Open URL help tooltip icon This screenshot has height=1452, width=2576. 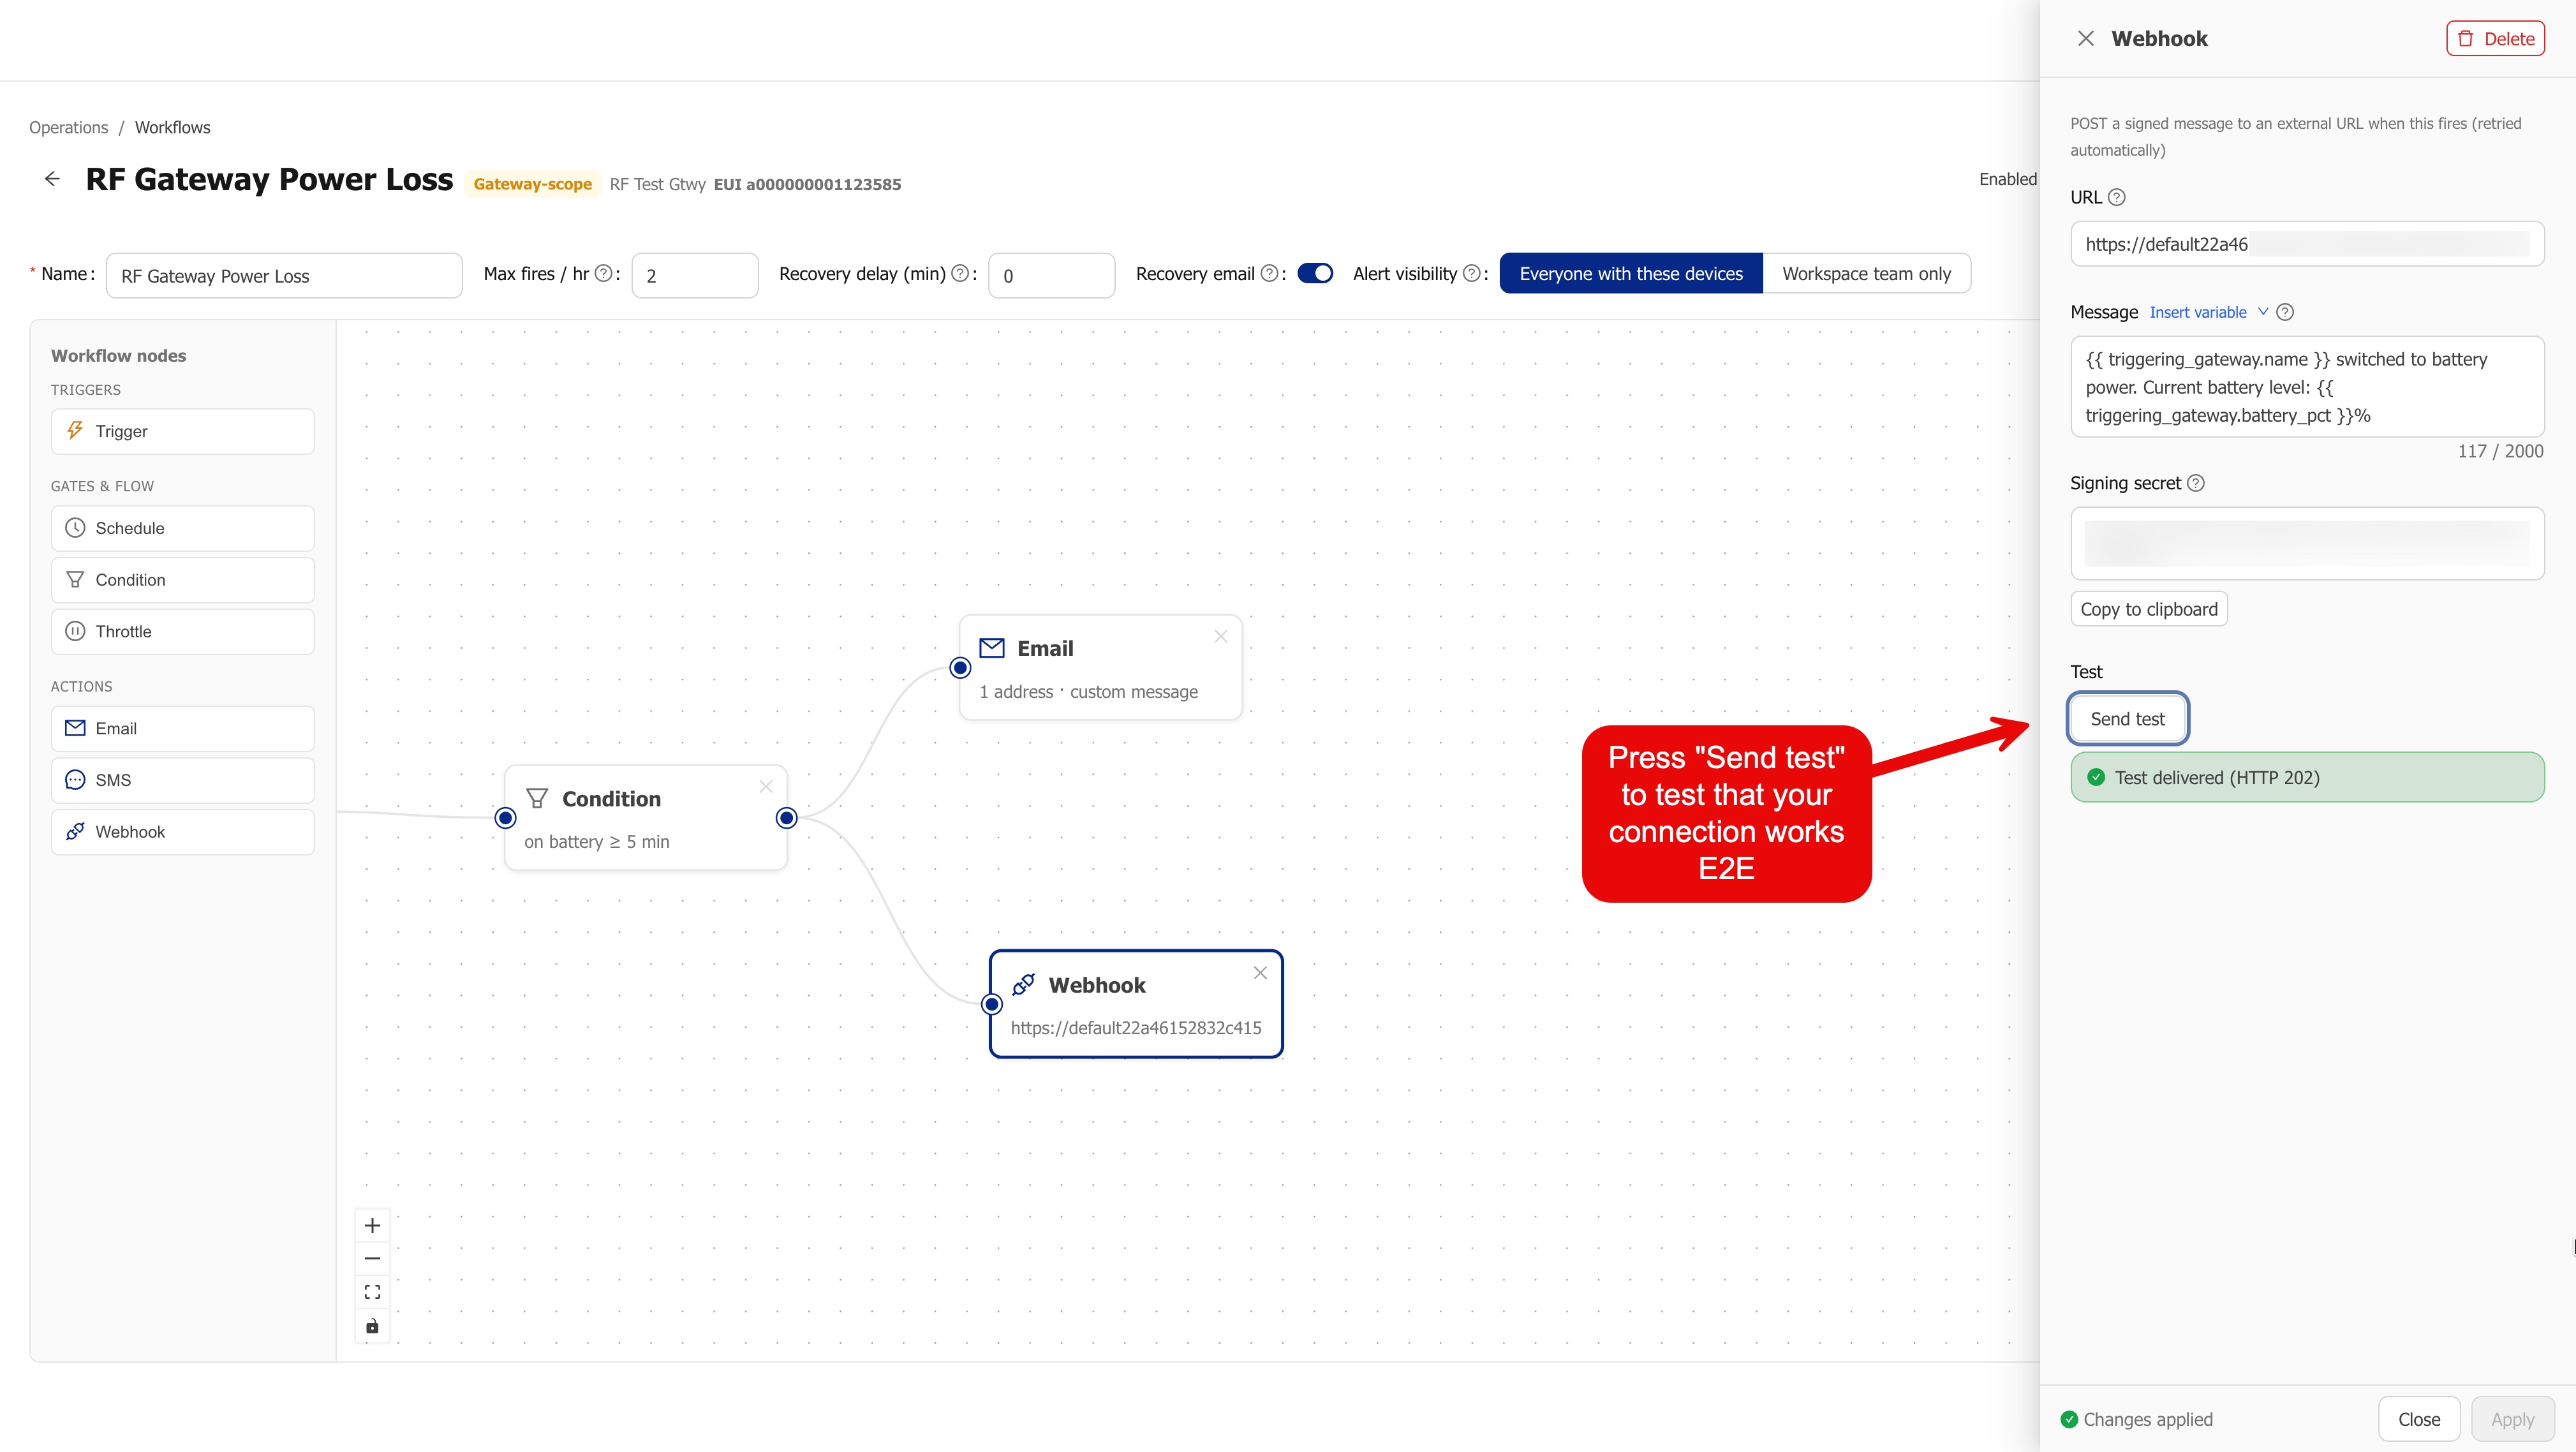(x=2116, y=198)
